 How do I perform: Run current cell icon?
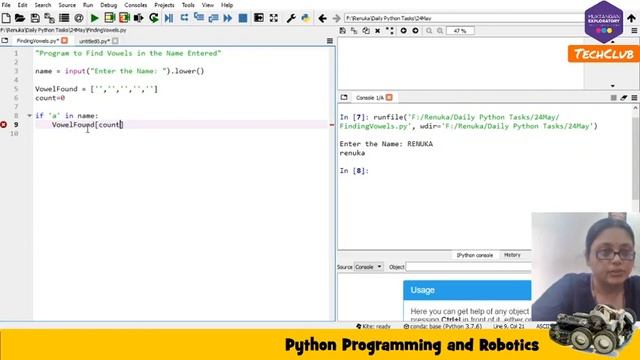click(x=109, y=18)
